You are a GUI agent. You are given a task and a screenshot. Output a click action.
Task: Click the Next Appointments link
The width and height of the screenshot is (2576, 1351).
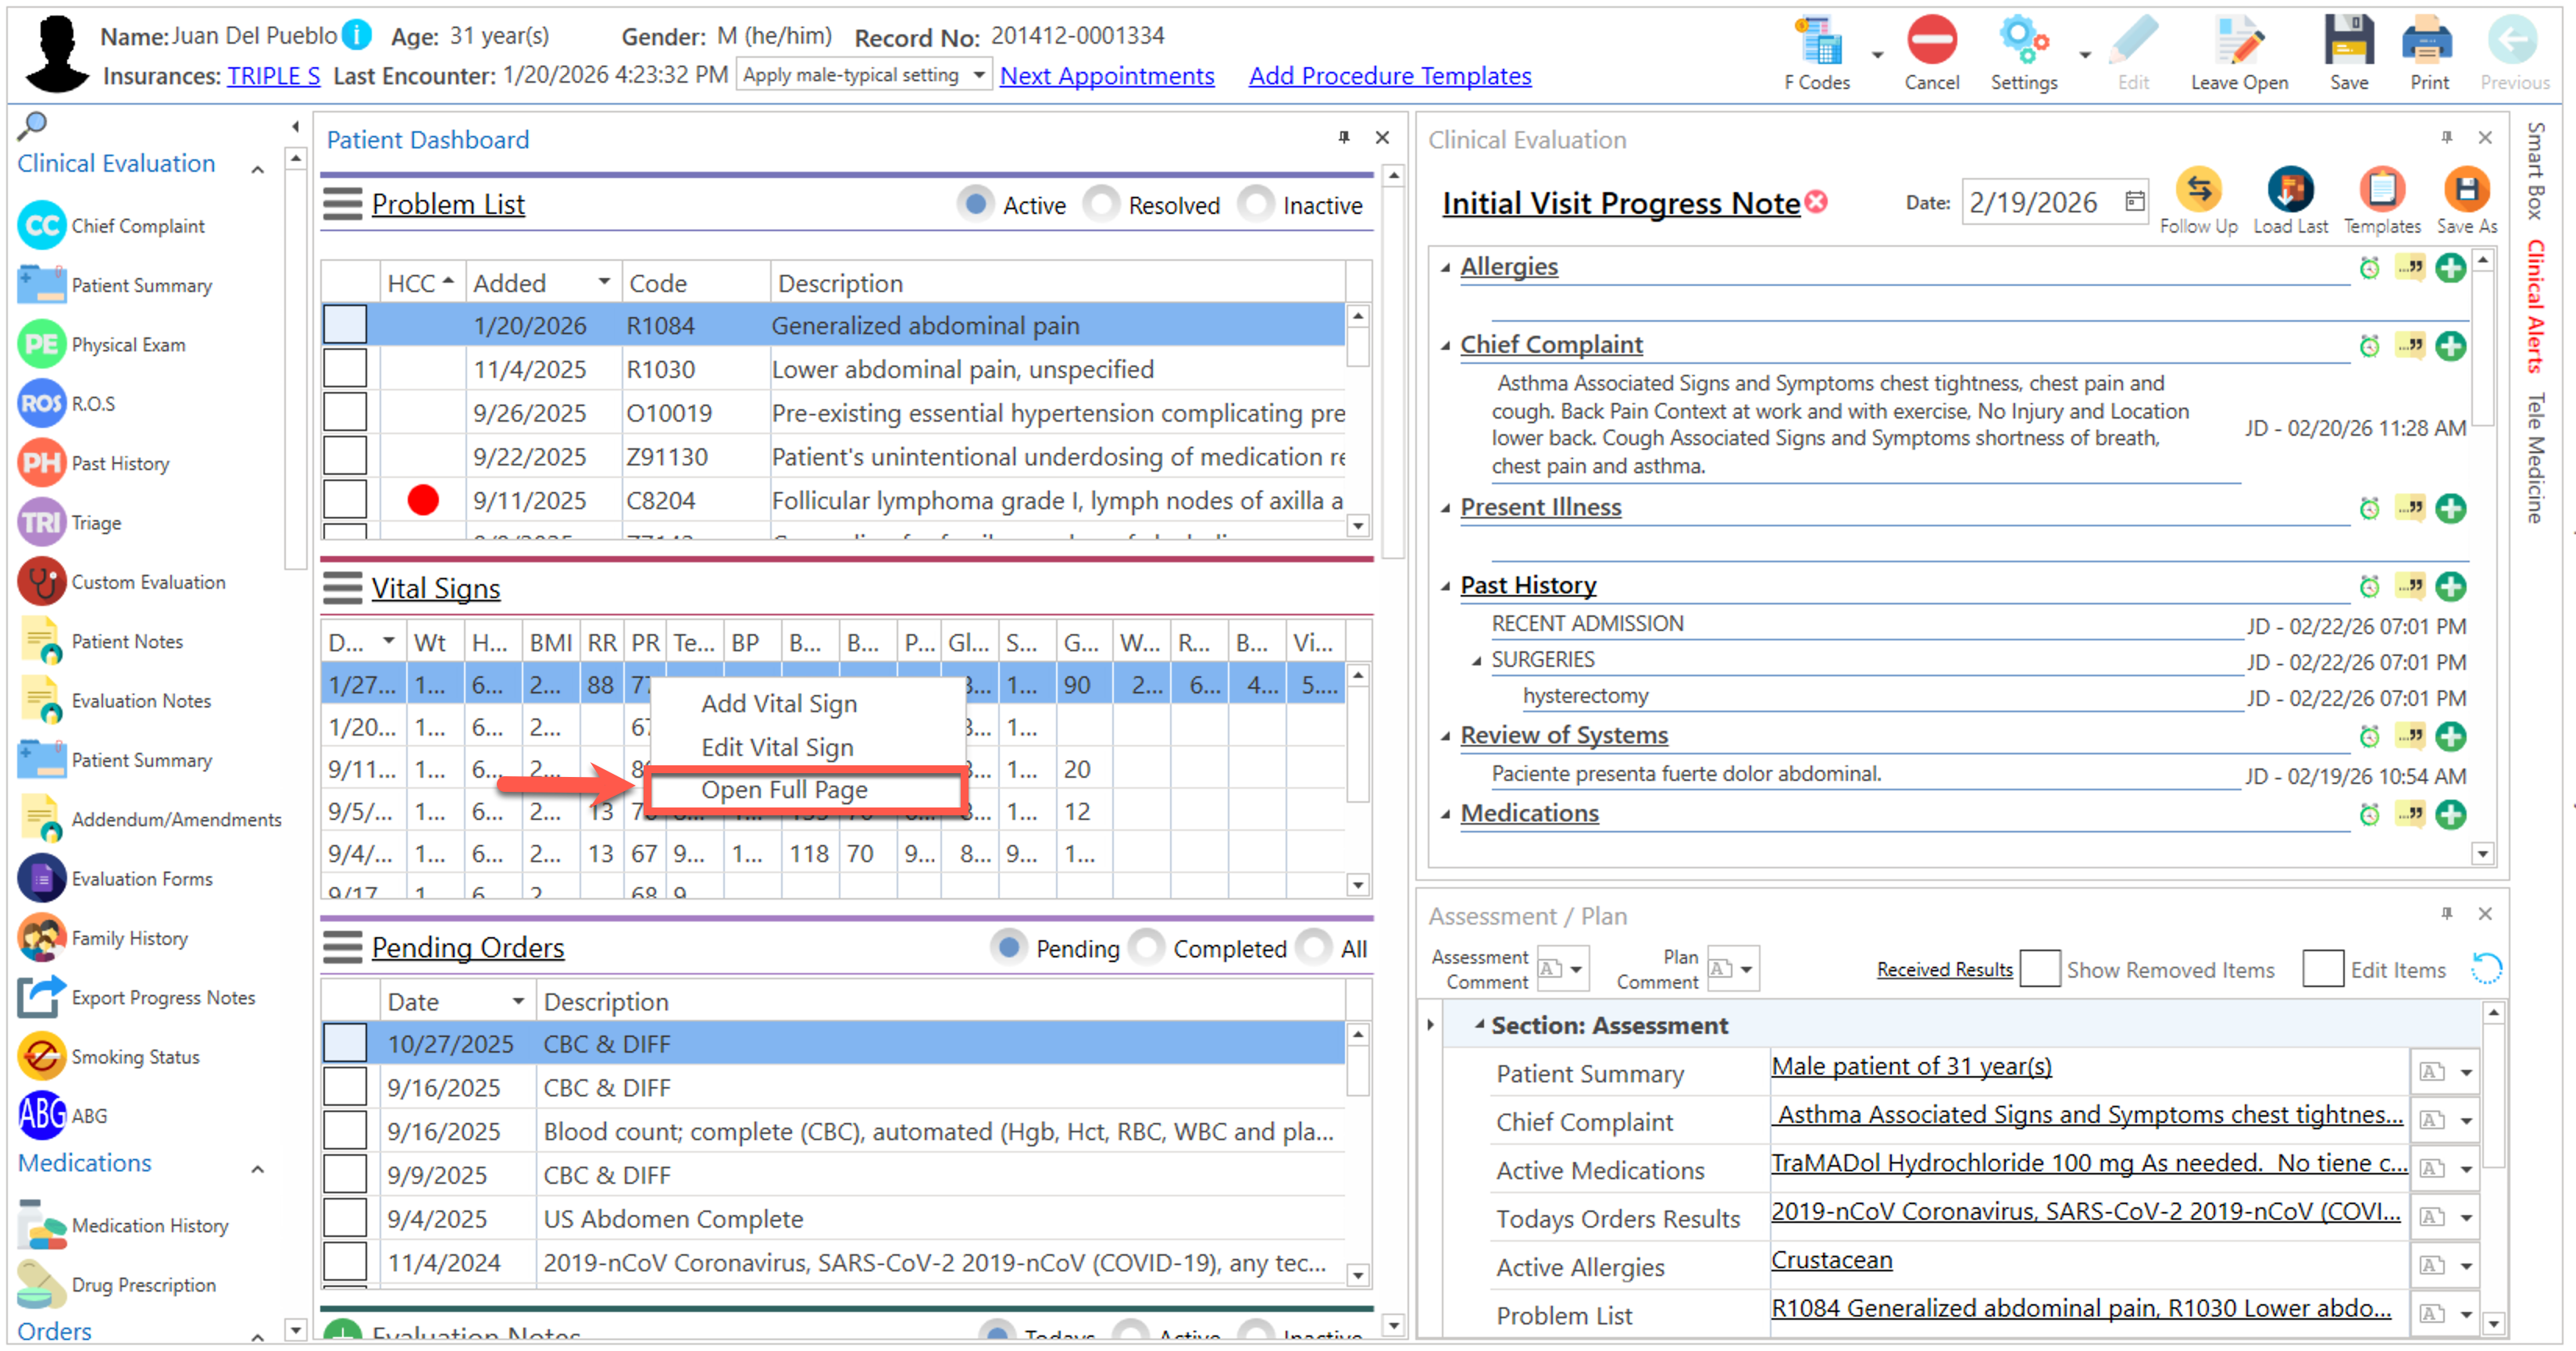point(1106,76)
